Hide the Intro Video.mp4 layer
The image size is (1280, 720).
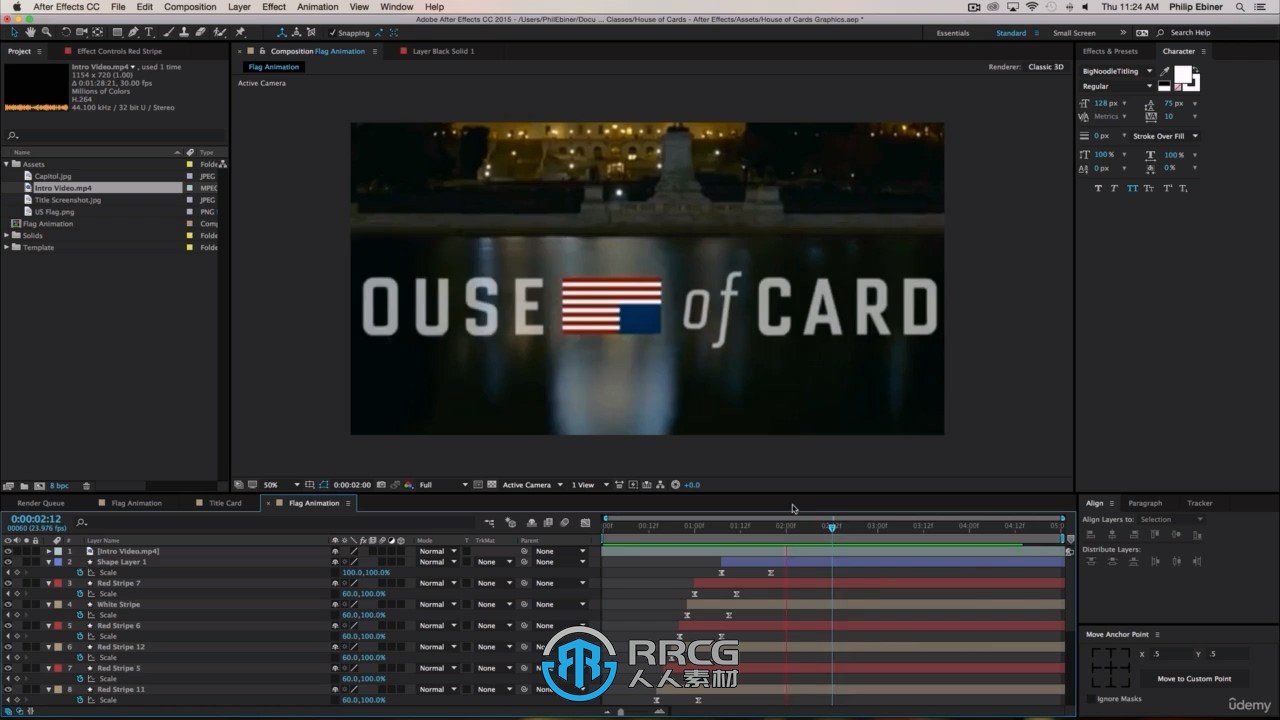(8, 551)
